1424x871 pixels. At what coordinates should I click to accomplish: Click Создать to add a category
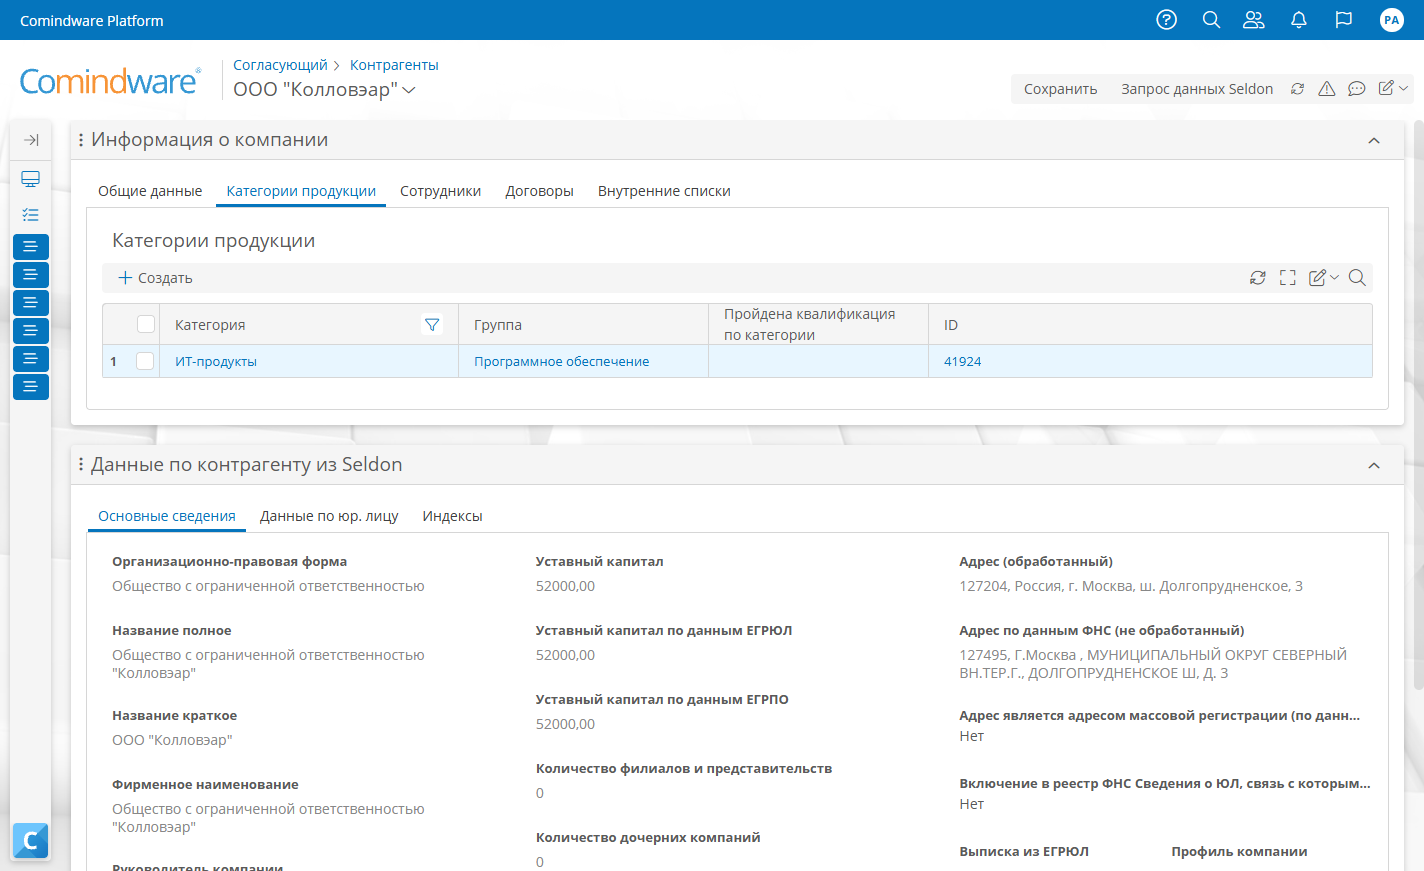155,278
